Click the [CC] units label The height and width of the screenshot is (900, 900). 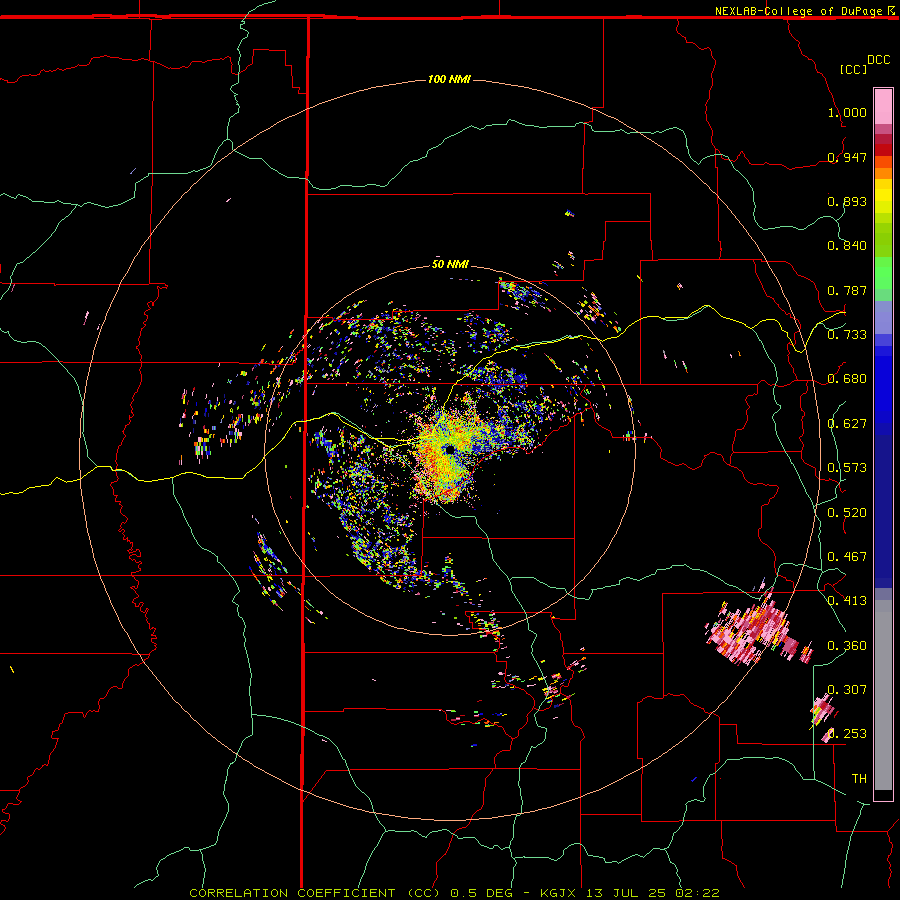point(854,69)
